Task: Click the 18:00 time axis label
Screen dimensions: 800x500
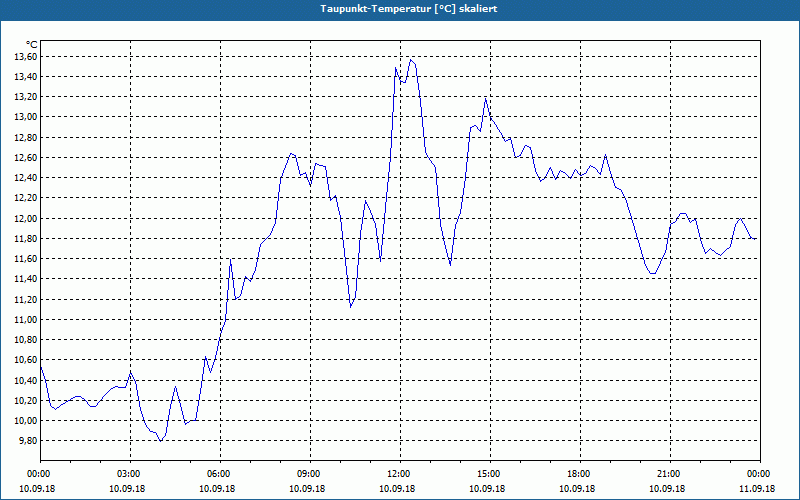Action: (x=580, y=474)
